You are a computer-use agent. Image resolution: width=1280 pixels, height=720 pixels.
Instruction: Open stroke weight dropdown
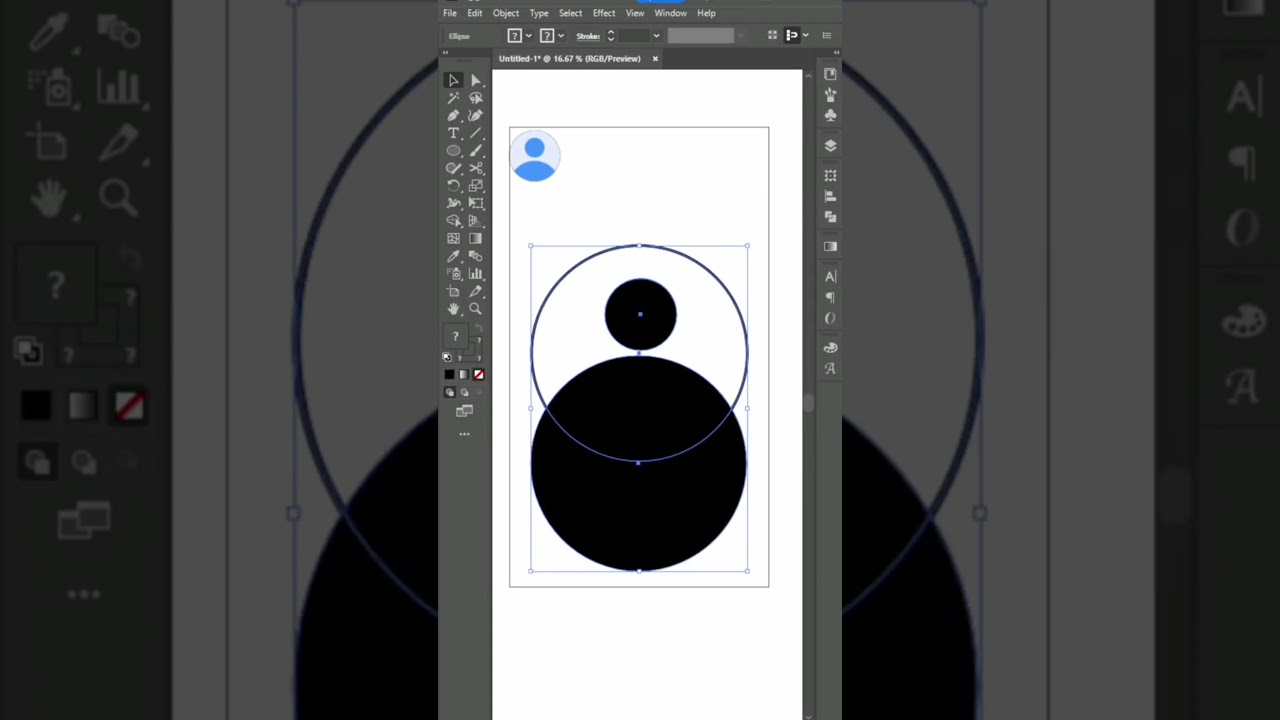[656, 36]
